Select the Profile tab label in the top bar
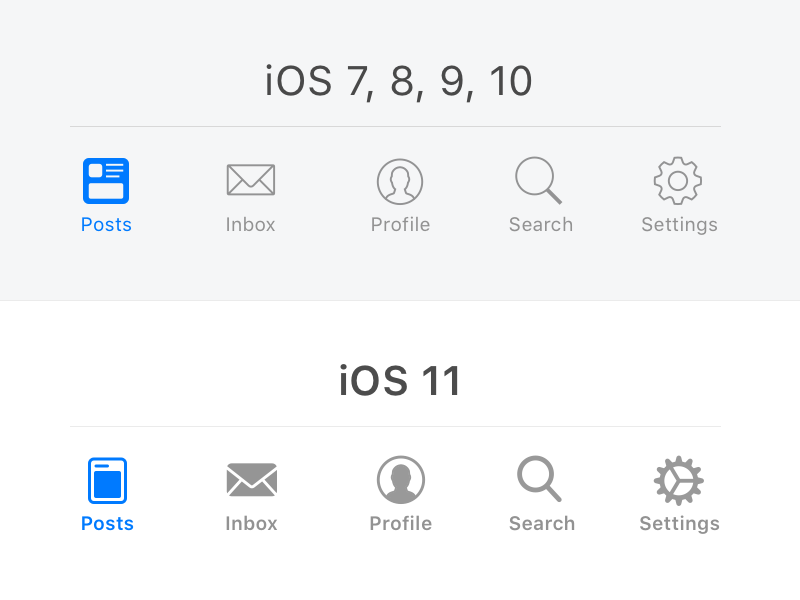 click(400, 224)
